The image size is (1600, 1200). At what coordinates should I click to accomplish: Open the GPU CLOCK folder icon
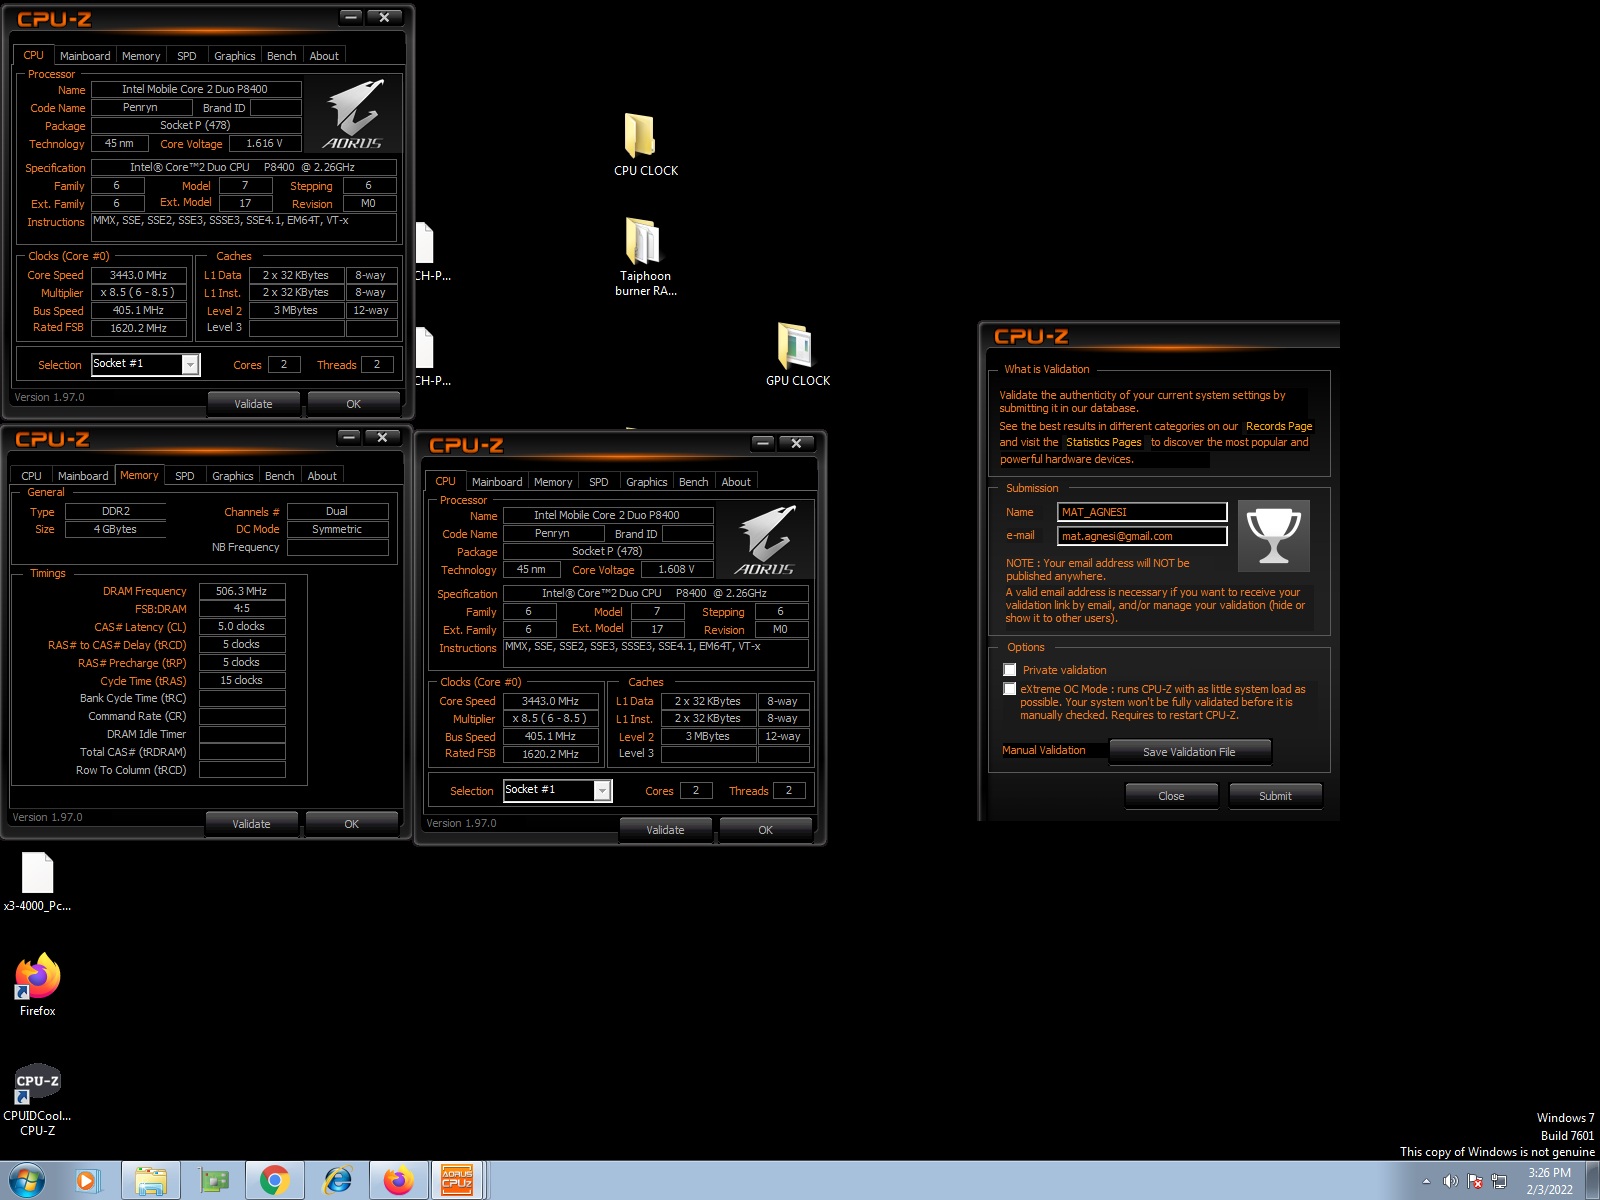(x=796, y=346)
